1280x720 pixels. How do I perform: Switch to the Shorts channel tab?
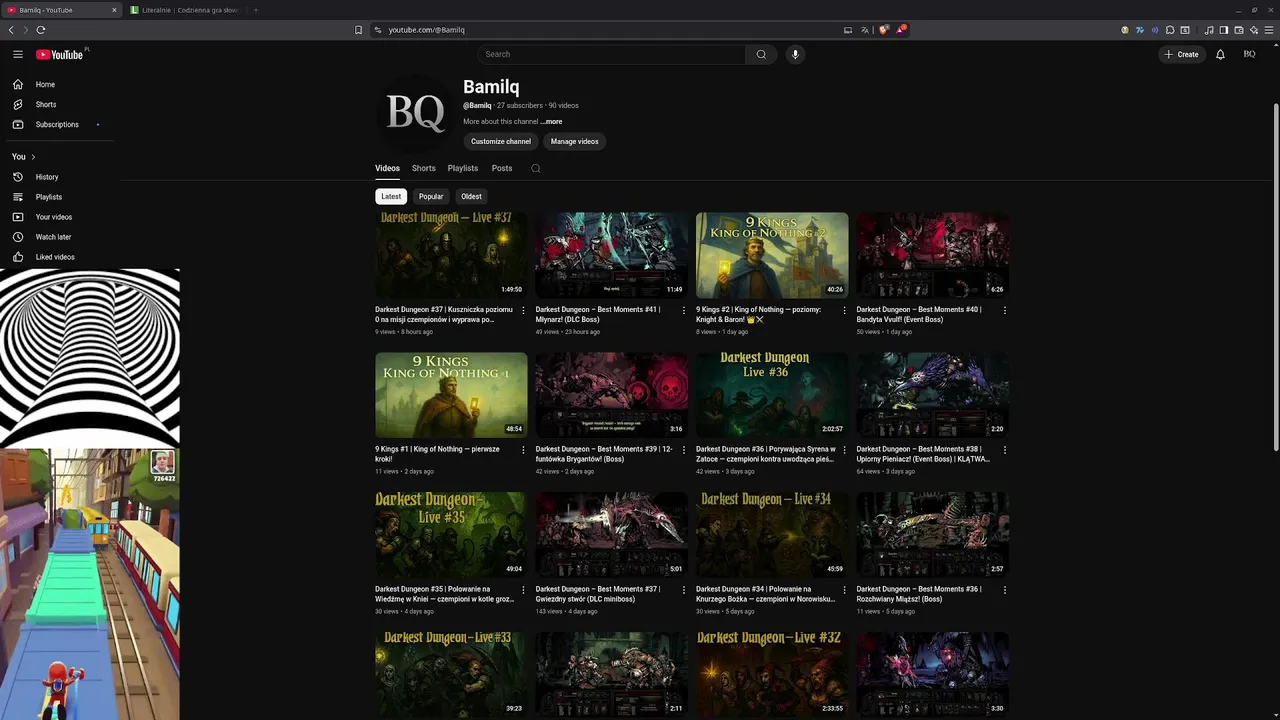click(424, 168)
